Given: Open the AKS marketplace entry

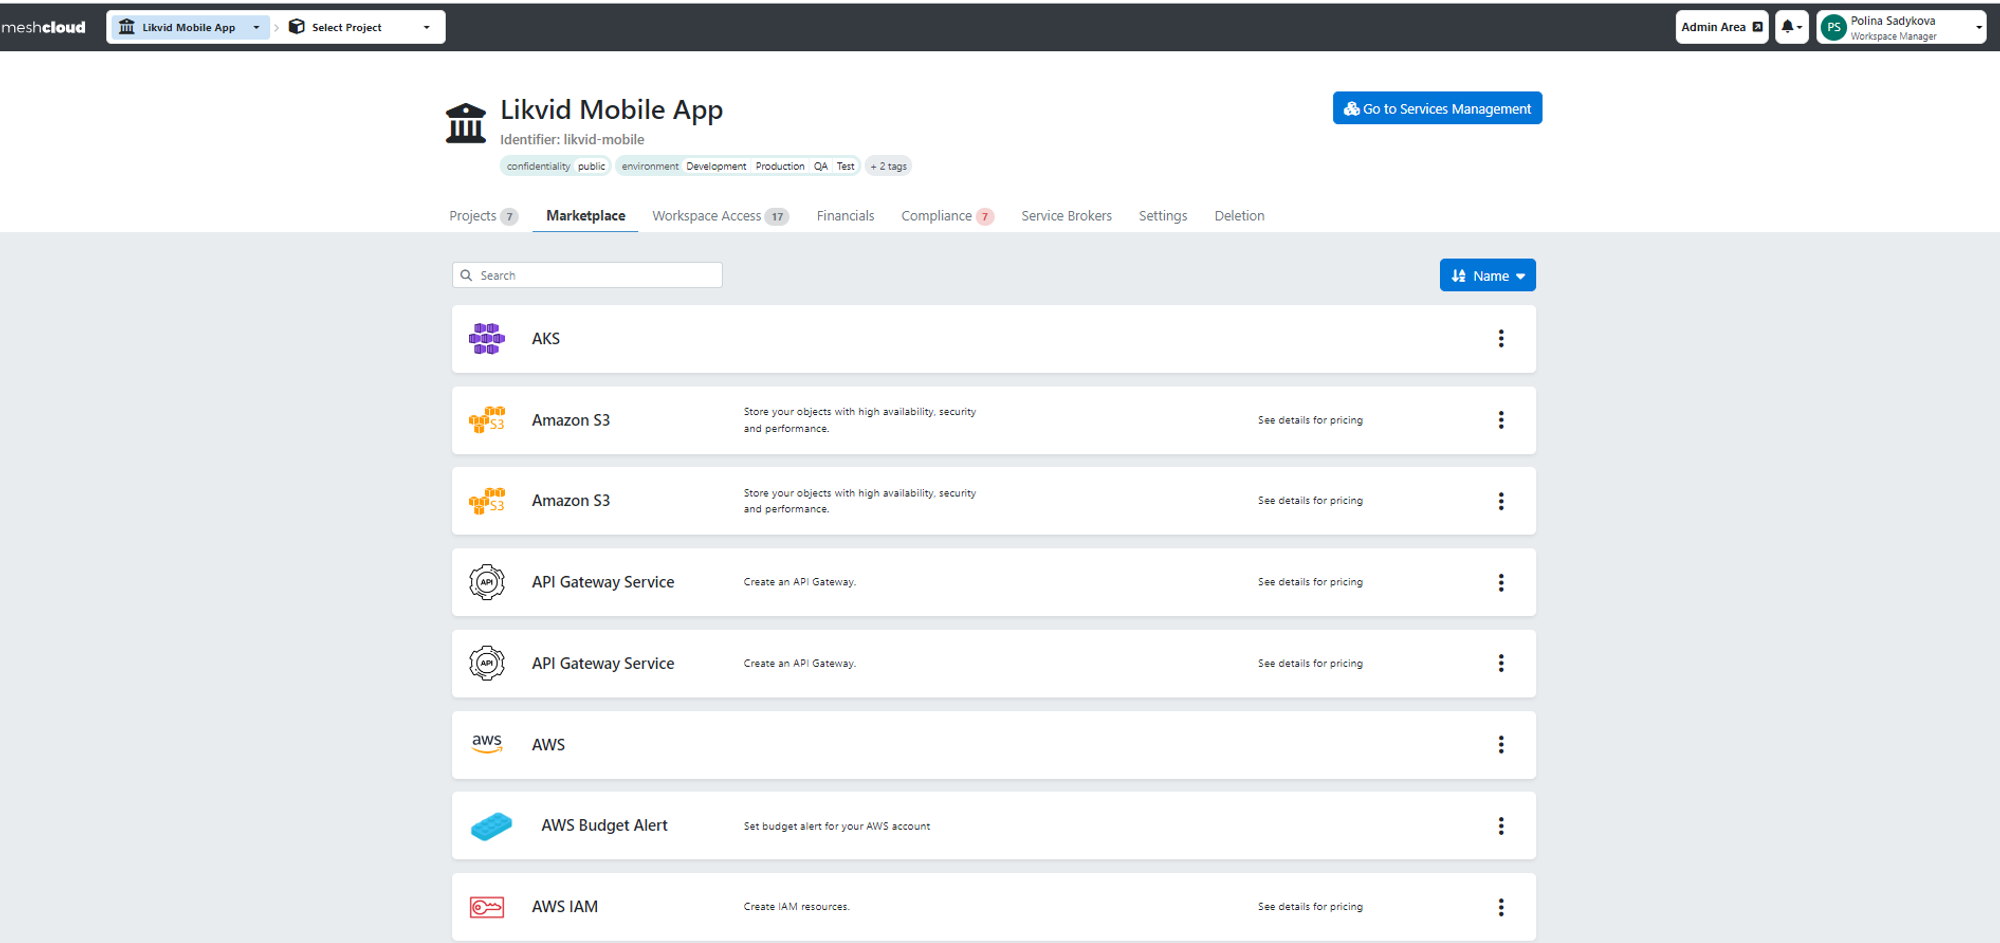Looking at the screenshot, I should [x=993, y=339].
